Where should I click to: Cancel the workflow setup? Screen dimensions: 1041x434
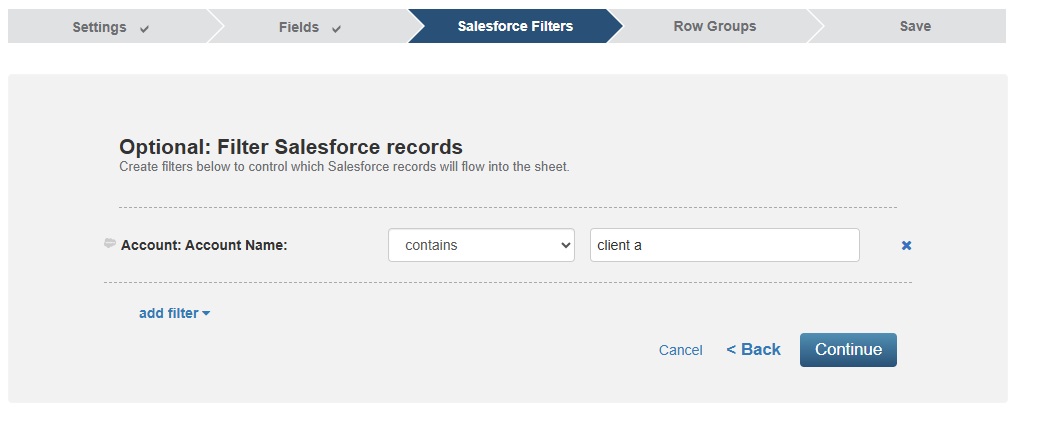[x=681, y=350]
